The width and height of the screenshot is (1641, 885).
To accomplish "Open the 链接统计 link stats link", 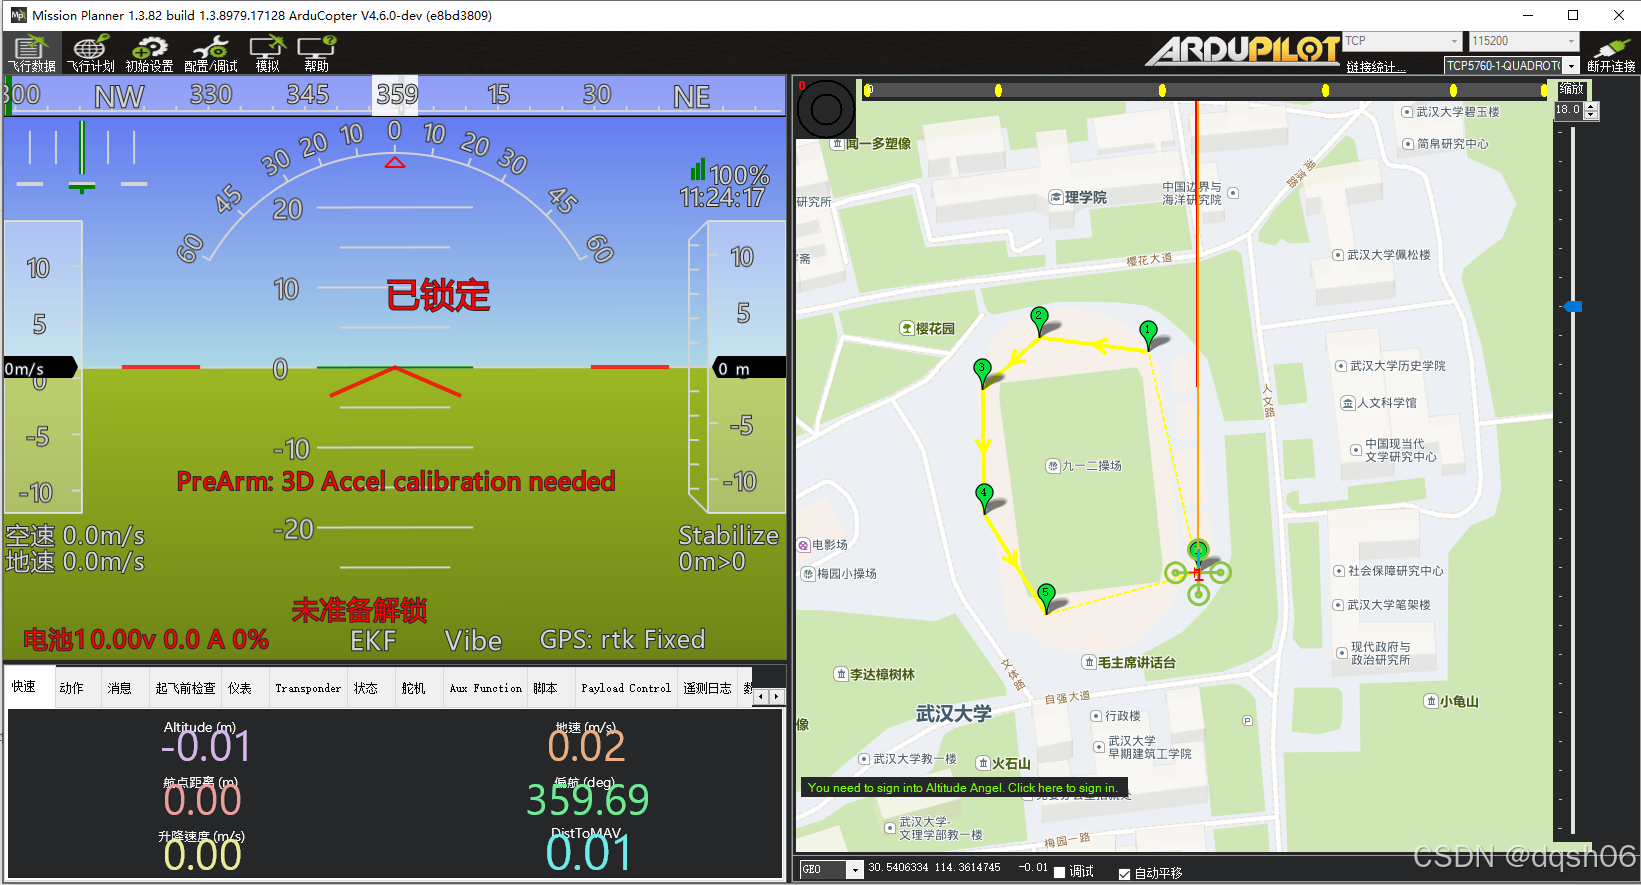I will [x=1375, y=67].
